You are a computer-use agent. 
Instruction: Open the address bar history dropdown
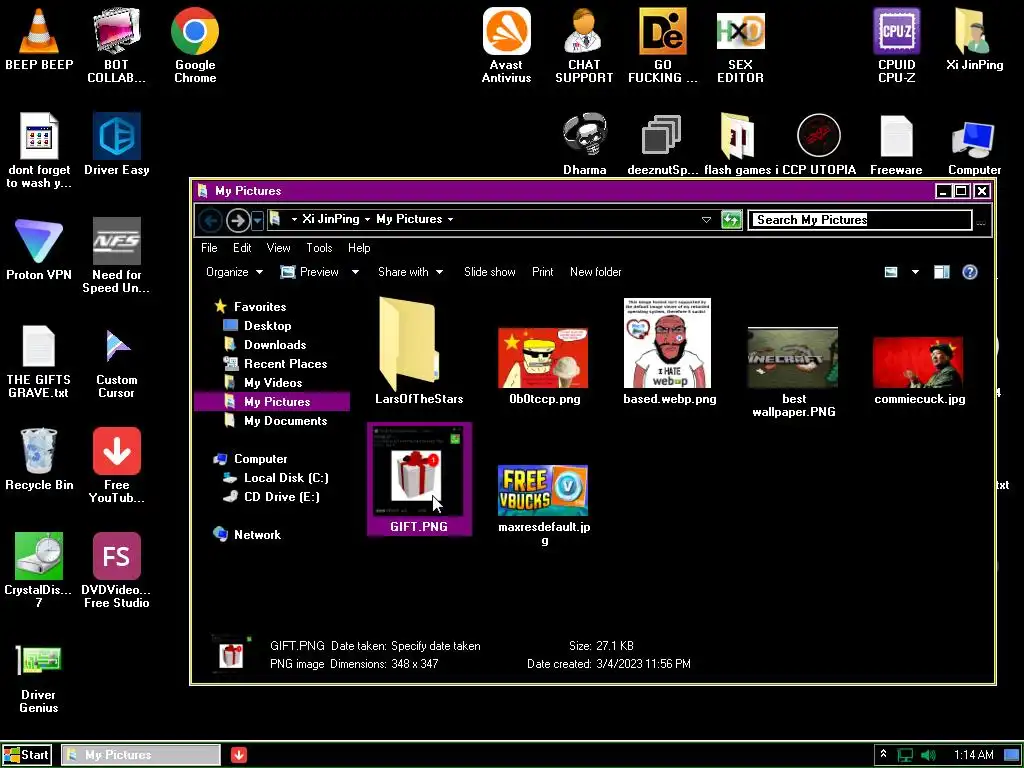pos(706,219)
